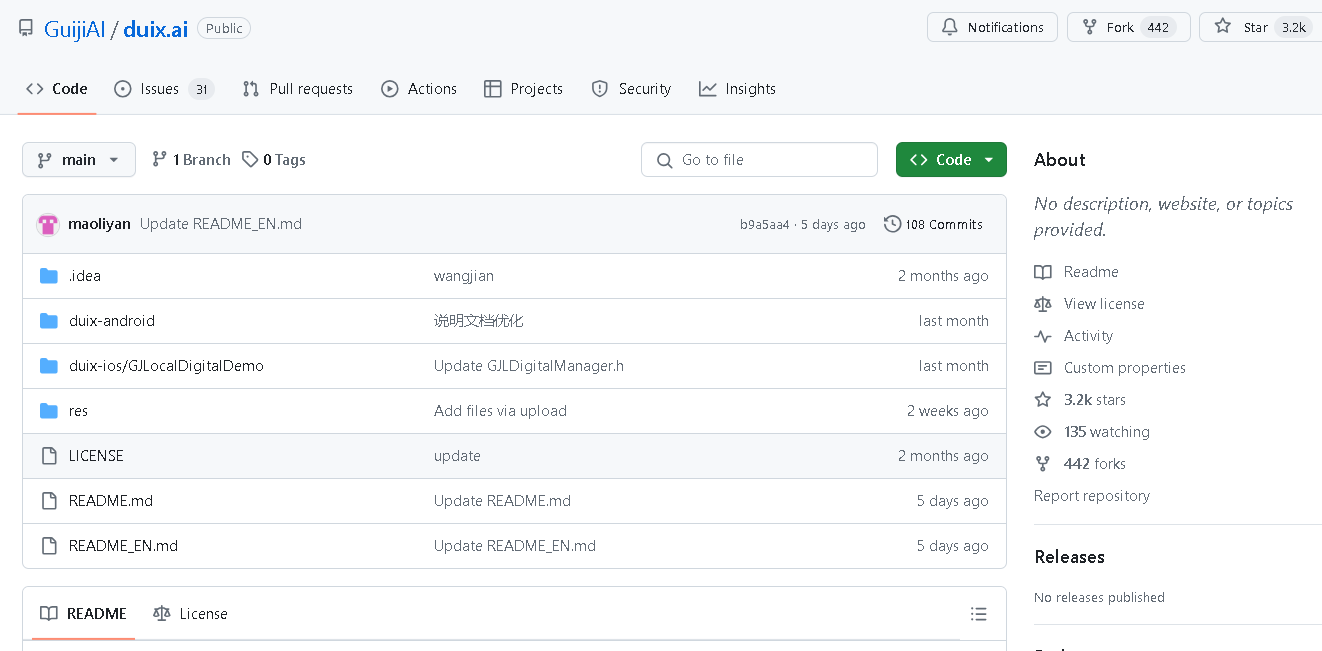Open the res folder
Viewport: 1322px width, 651px height.
[78, 411]
